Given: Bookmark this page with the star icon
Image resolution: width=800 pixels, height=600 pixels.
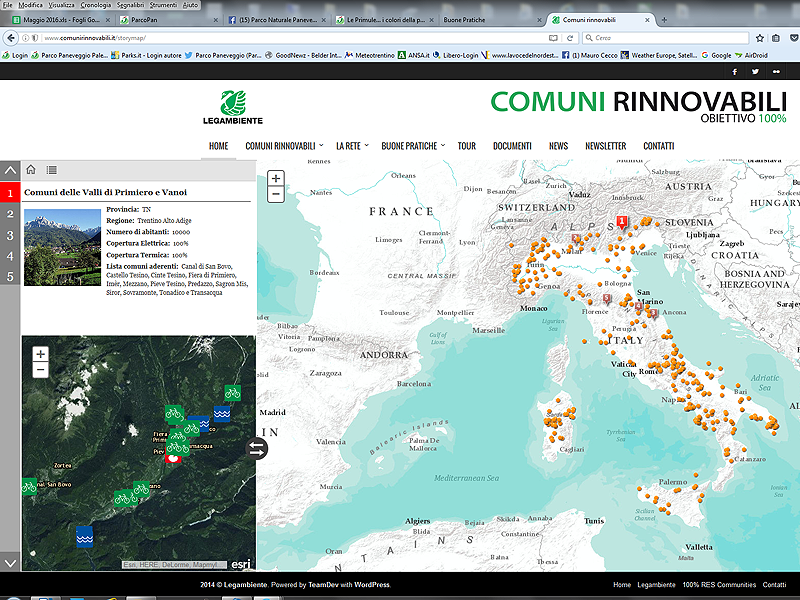Looking at the screenshot, I should click(x=760, y=38).
